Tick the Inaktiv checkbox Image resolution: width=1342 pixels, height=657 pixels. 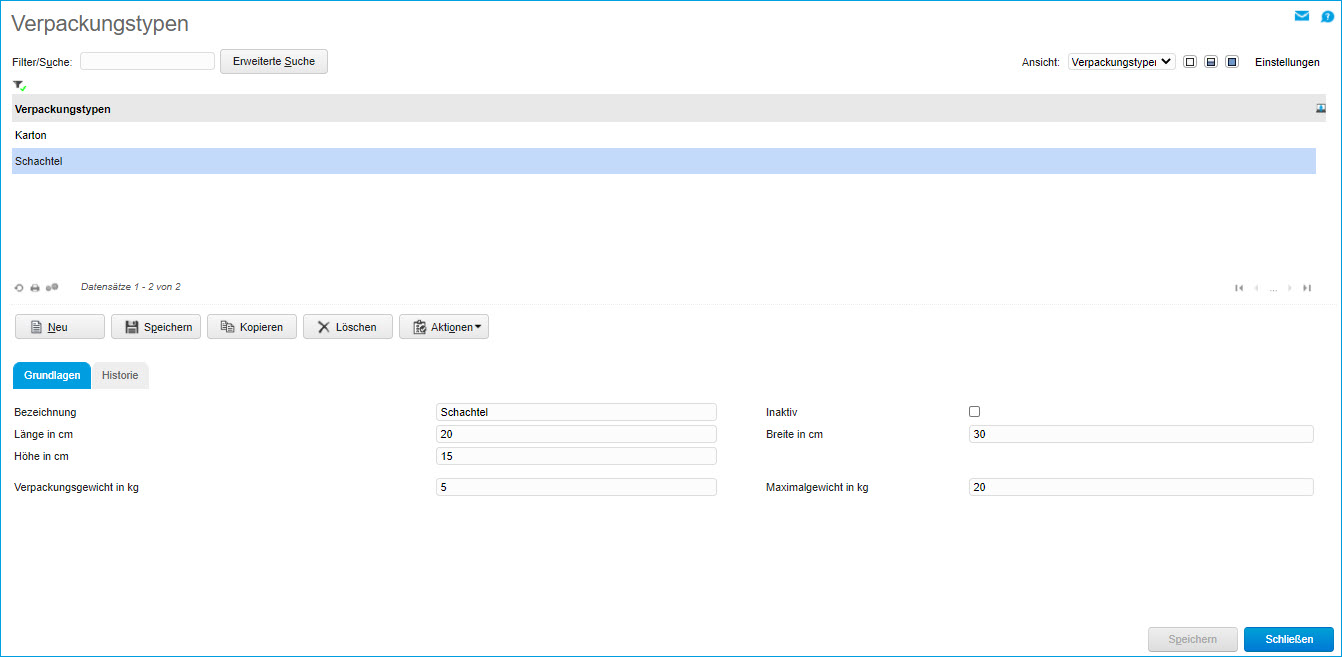(975, 412)
